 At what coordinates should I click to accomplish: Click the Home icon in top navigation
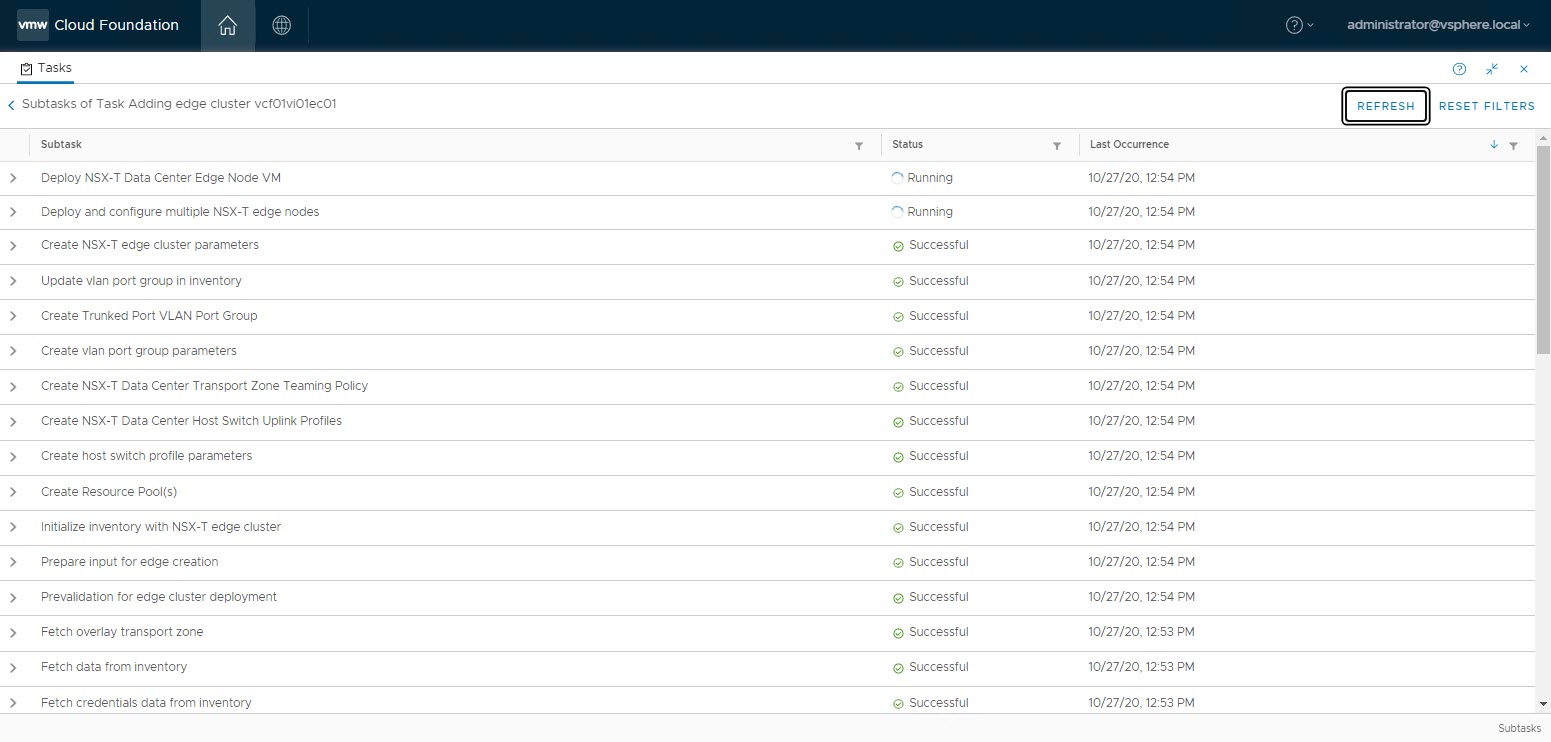tap(227, 26)
